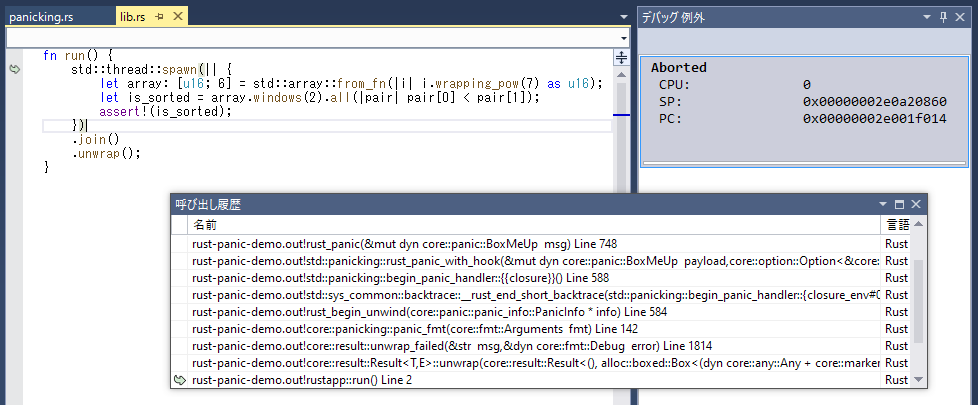
Task: Click the 言語 column header
Action: click(897, 225)
